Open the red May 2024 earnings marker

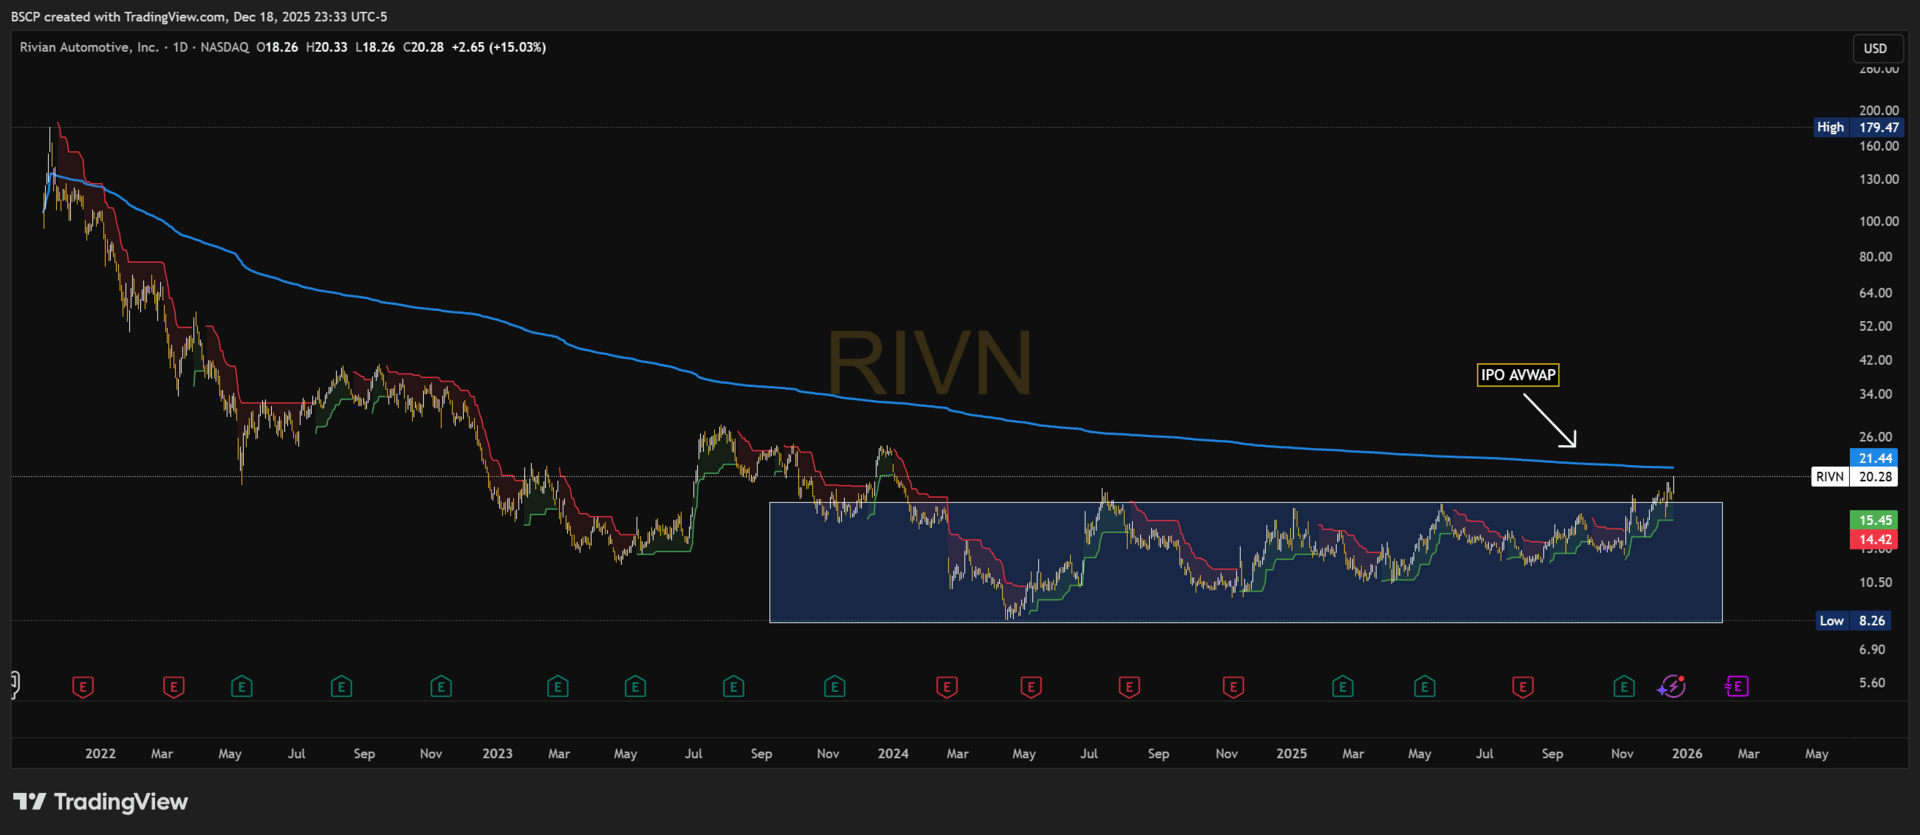(x=1031, y=687)
